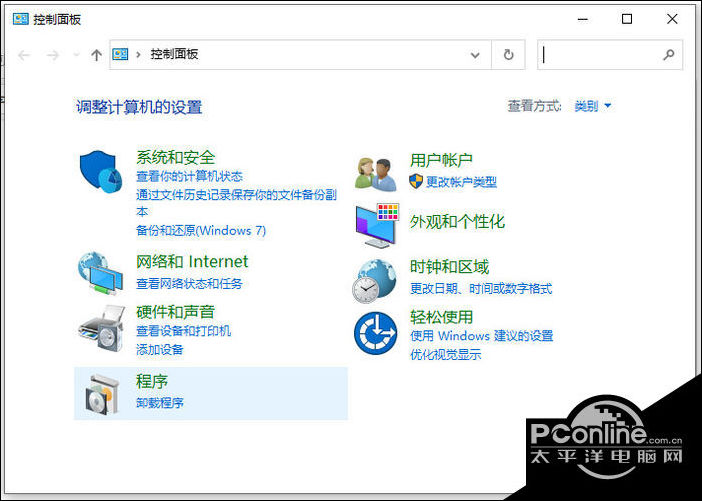Open 查看你的计算机状态
The image size is (702, 501).
point(189,176)
